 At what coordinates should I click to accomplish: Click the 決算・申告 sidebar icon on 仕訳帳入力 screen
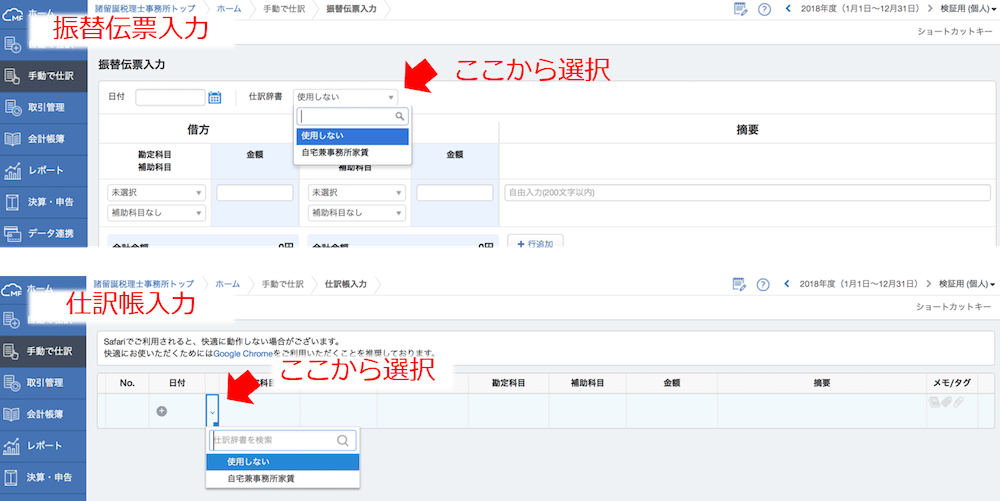12,477
